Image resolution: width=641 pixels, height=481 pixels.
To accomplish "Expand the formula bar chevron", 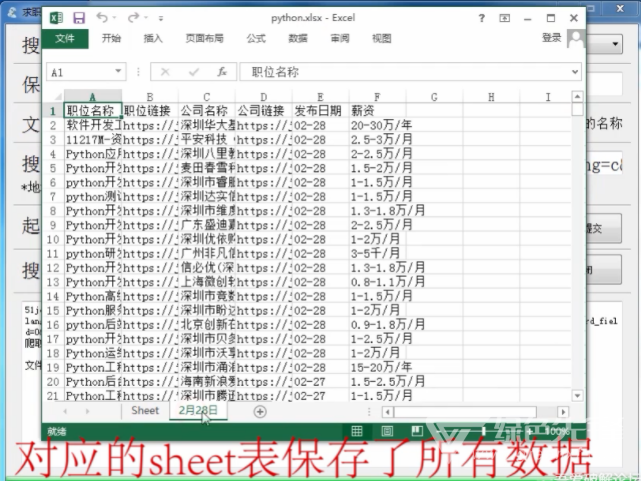I will click(574, 72).
